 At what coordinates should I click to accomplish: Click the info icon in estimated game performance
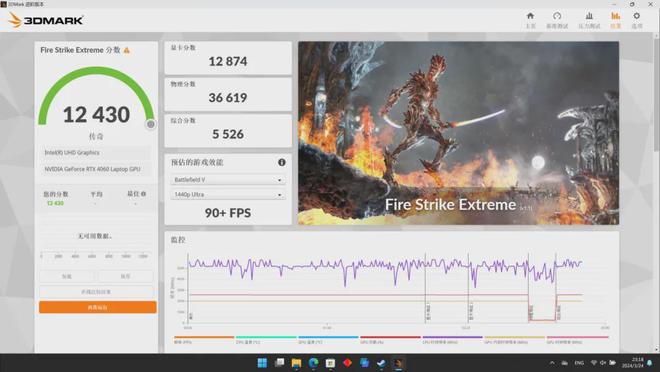pyautogui.click(x=282, y=162)
